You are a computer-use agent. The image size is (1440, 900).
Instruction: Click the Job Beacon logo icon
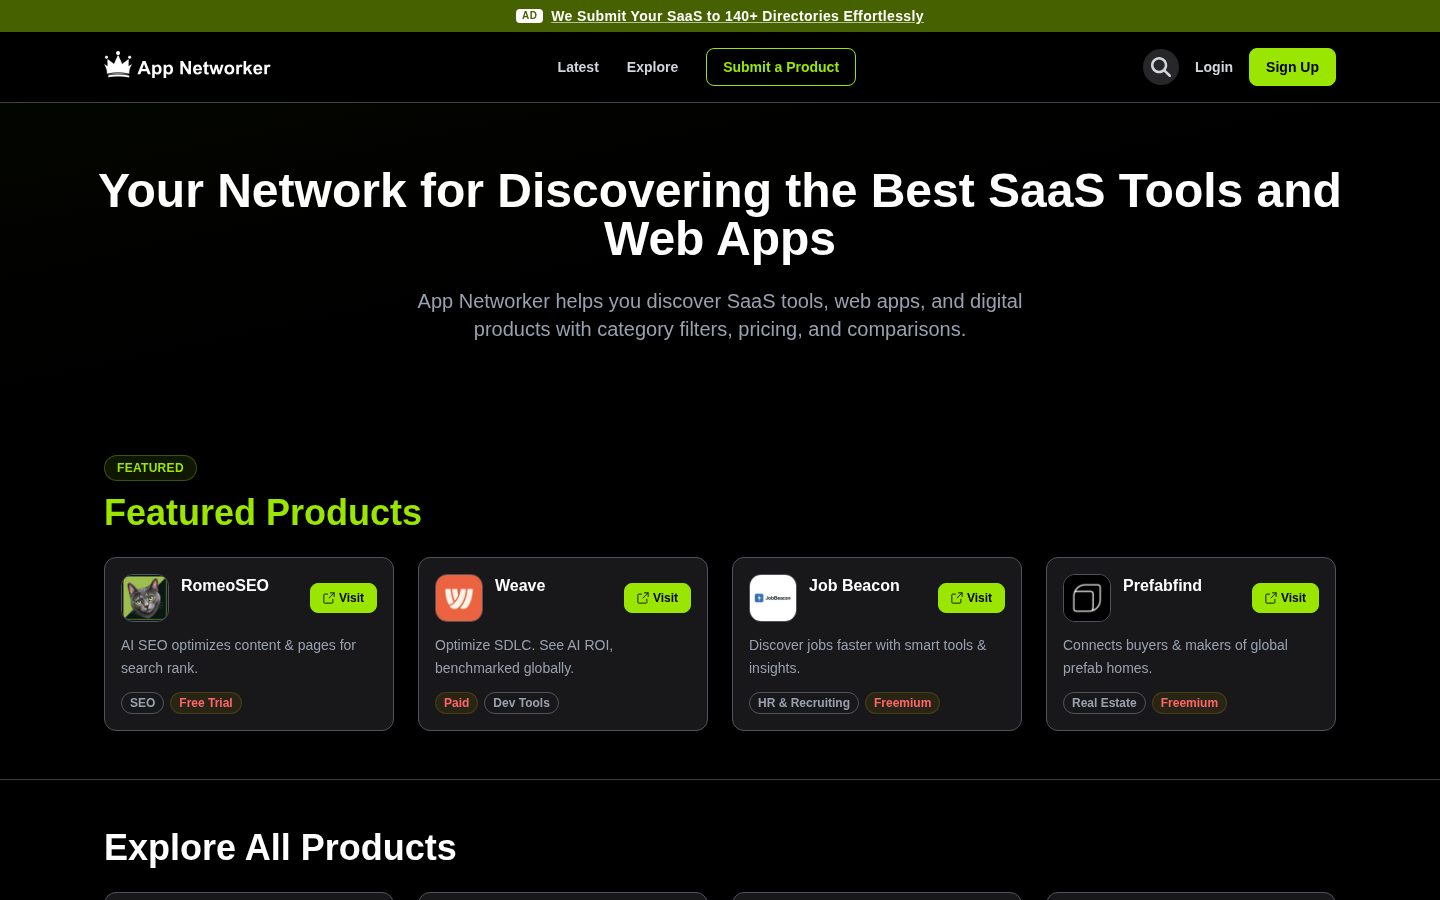pyautogui.click(x=773, y=598)
